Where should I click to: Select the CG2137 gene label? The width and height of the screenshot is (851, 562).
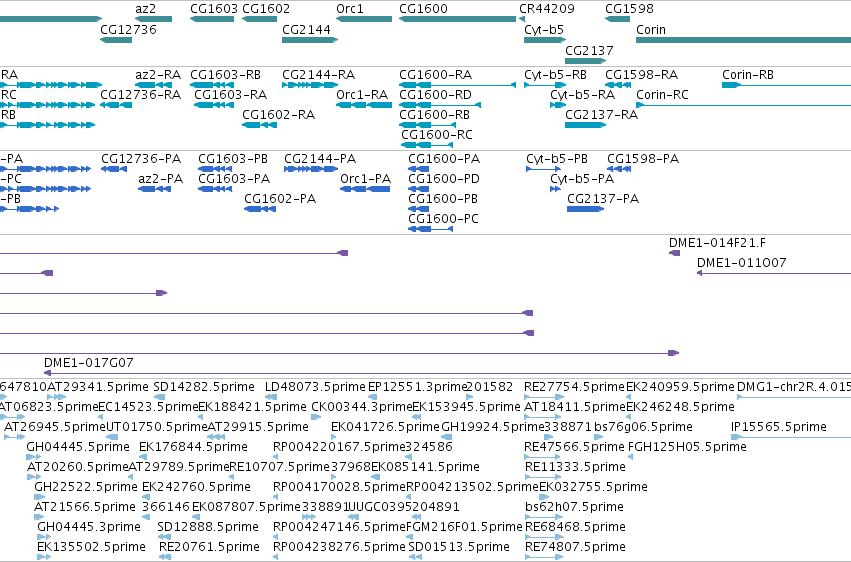(589, 50)
